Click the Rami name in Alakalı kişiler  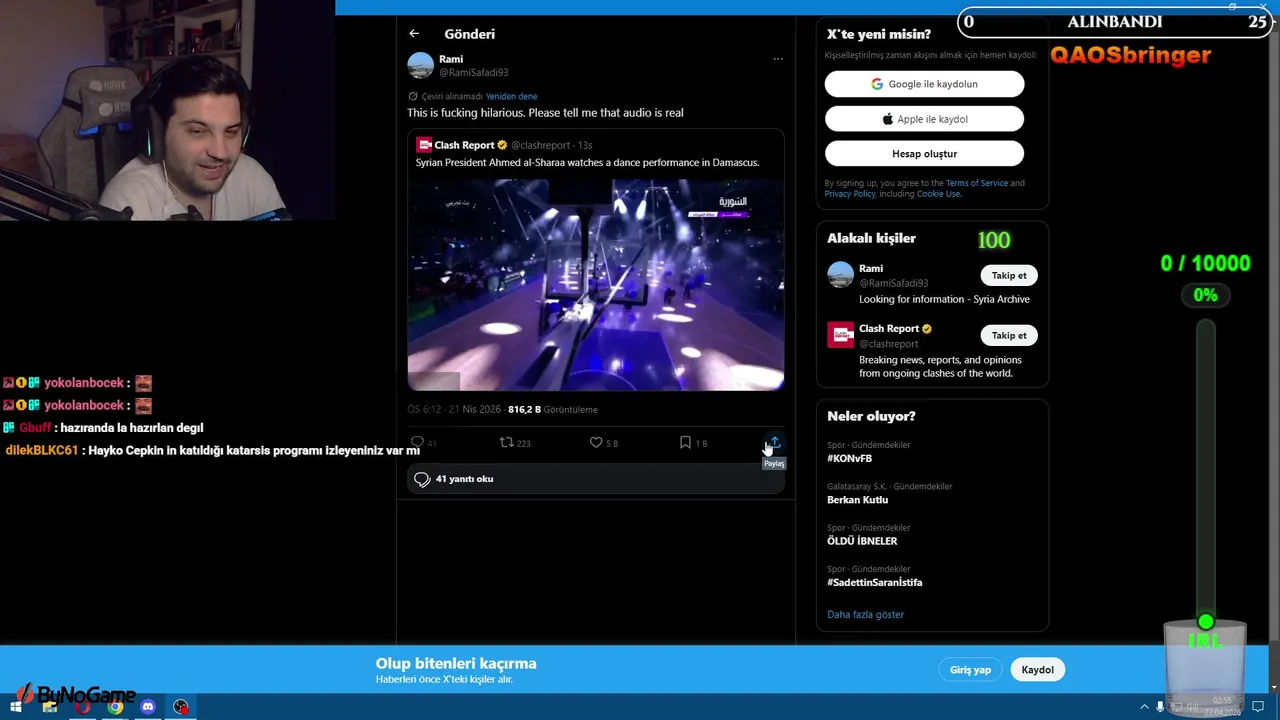coord(871,269)
